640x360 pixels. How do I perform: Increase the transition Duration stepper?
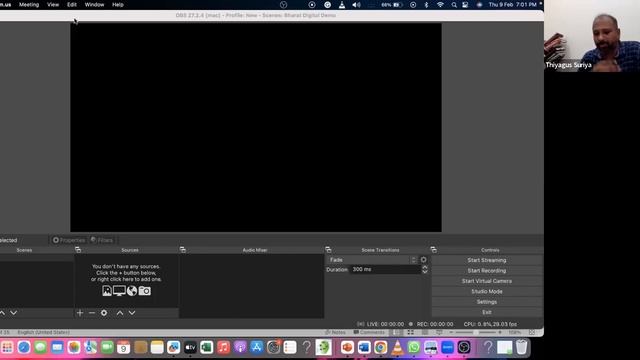(x=425, y=267)
